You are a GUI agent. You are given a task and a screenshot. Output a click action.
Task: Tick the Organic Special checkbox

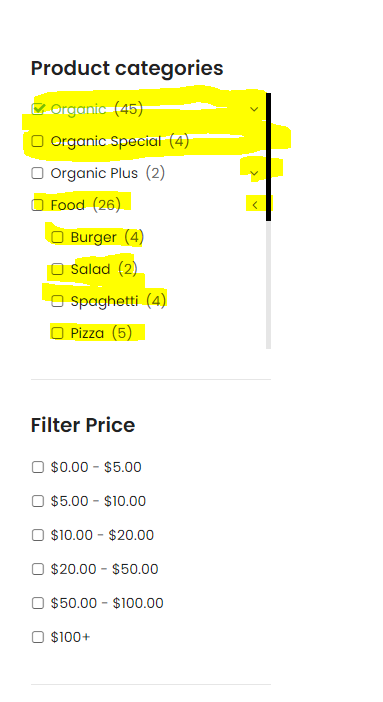tap(38, 141)
